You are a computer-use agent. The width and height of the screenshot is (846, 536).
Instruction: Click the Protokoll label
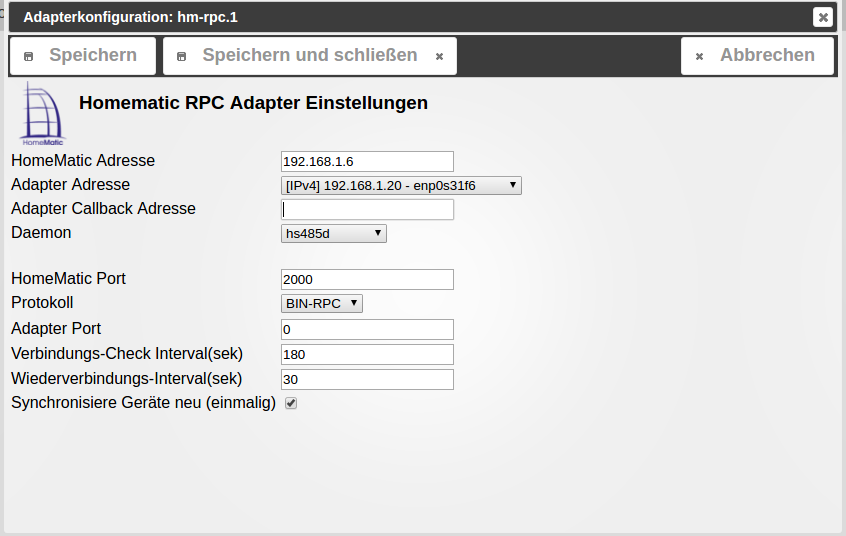42,302
